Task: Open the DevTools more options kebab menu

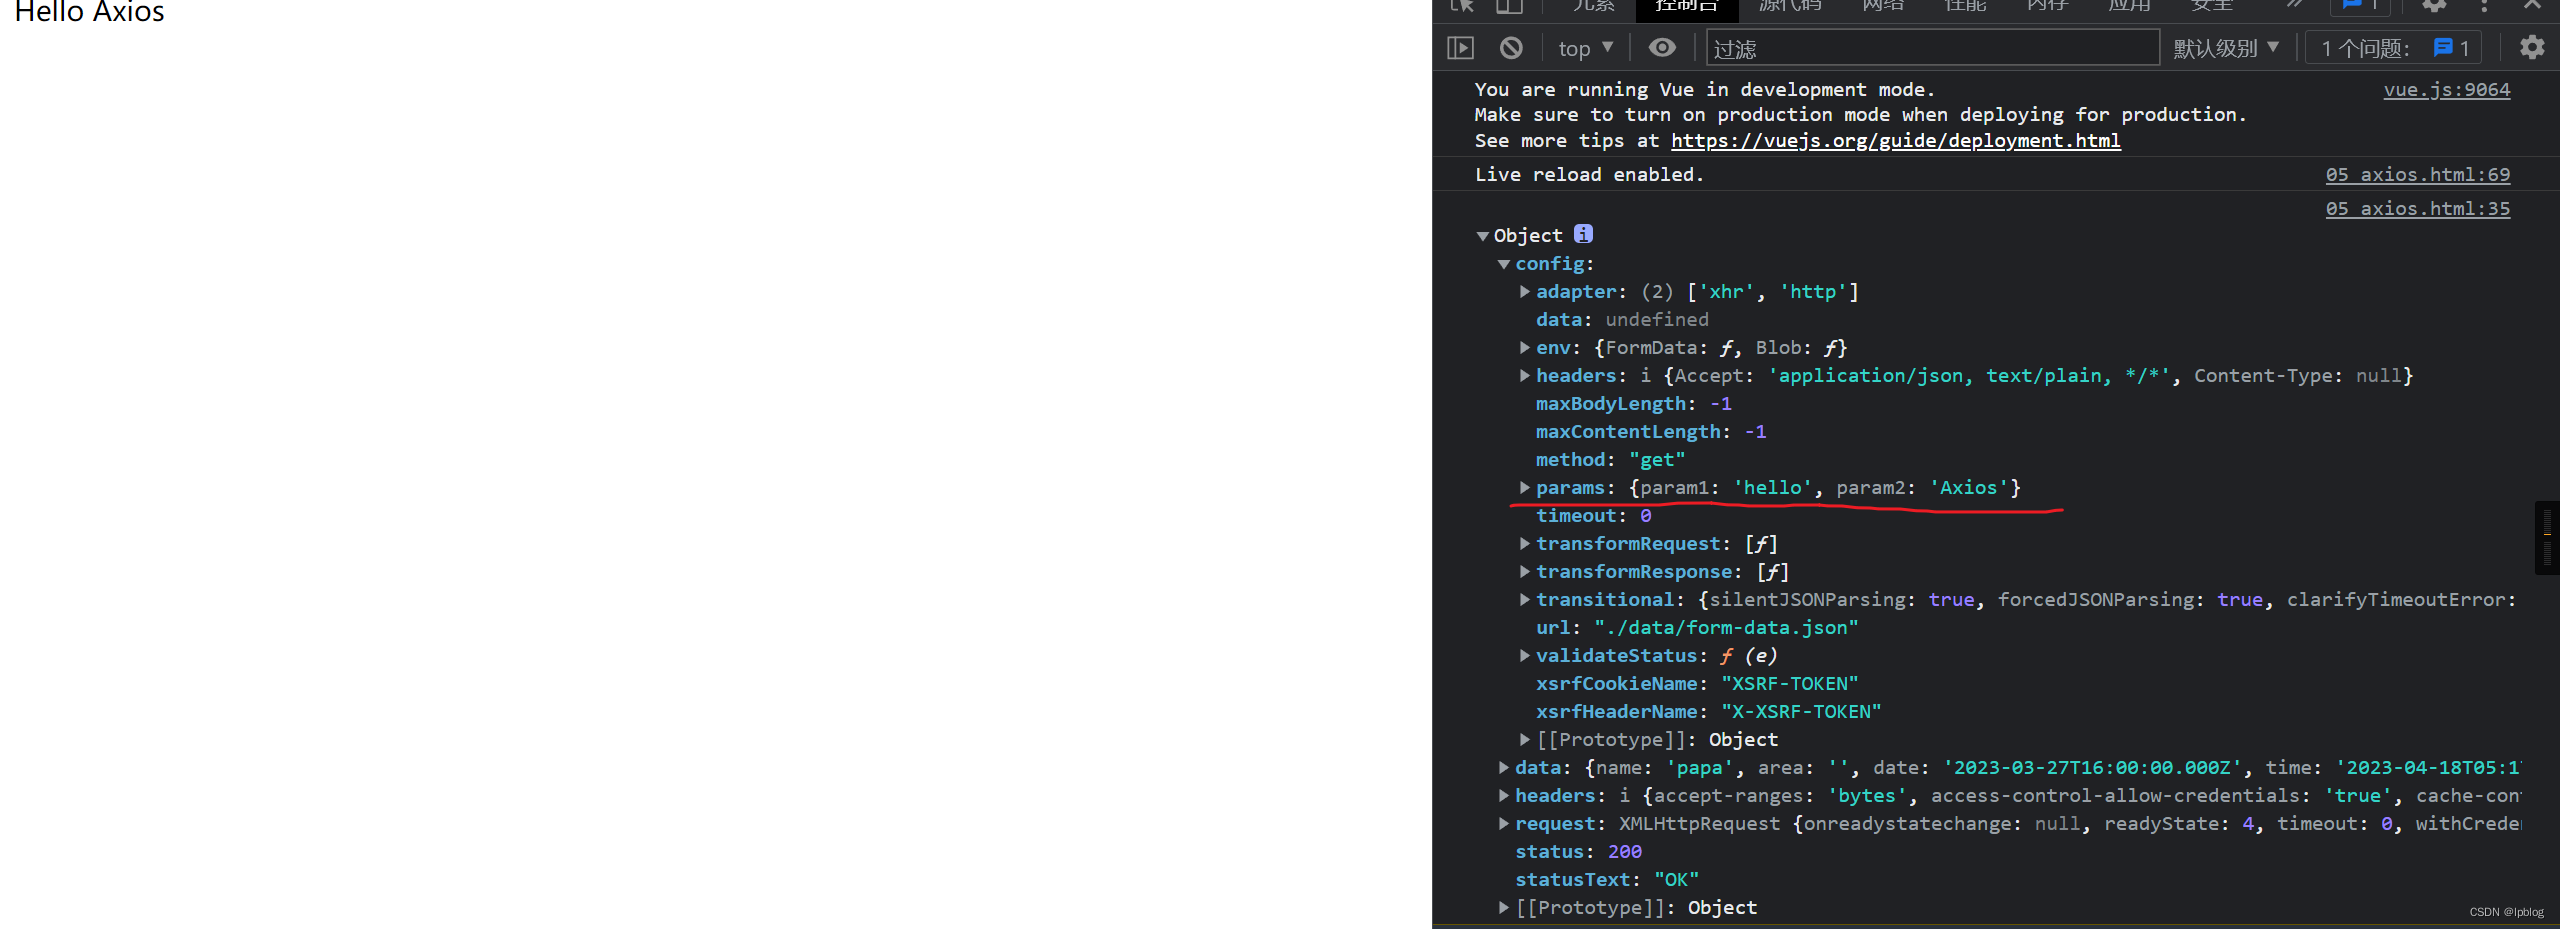Action: tap(2484, 5)
